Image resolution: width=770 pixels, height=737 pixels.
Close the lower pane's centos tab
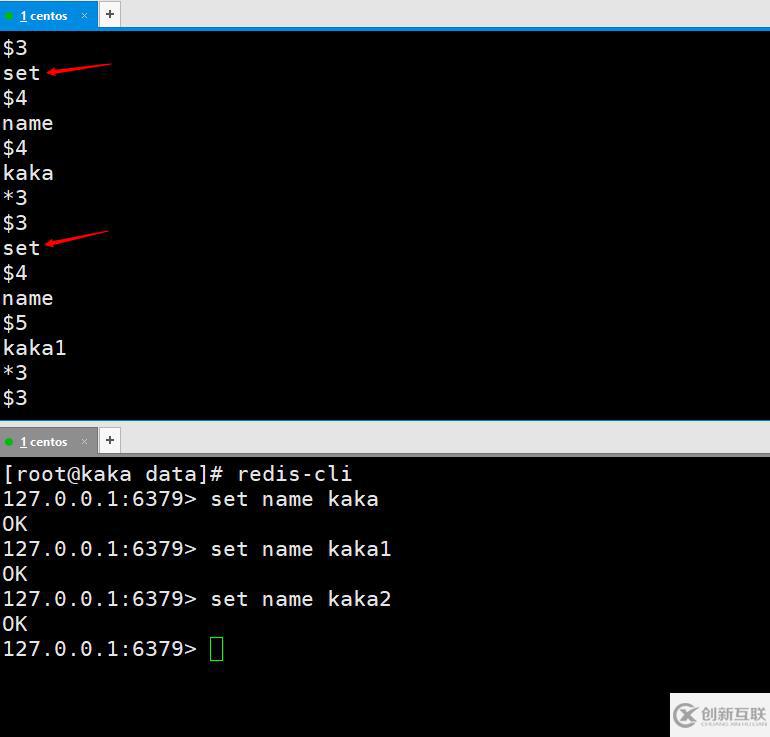84,441
